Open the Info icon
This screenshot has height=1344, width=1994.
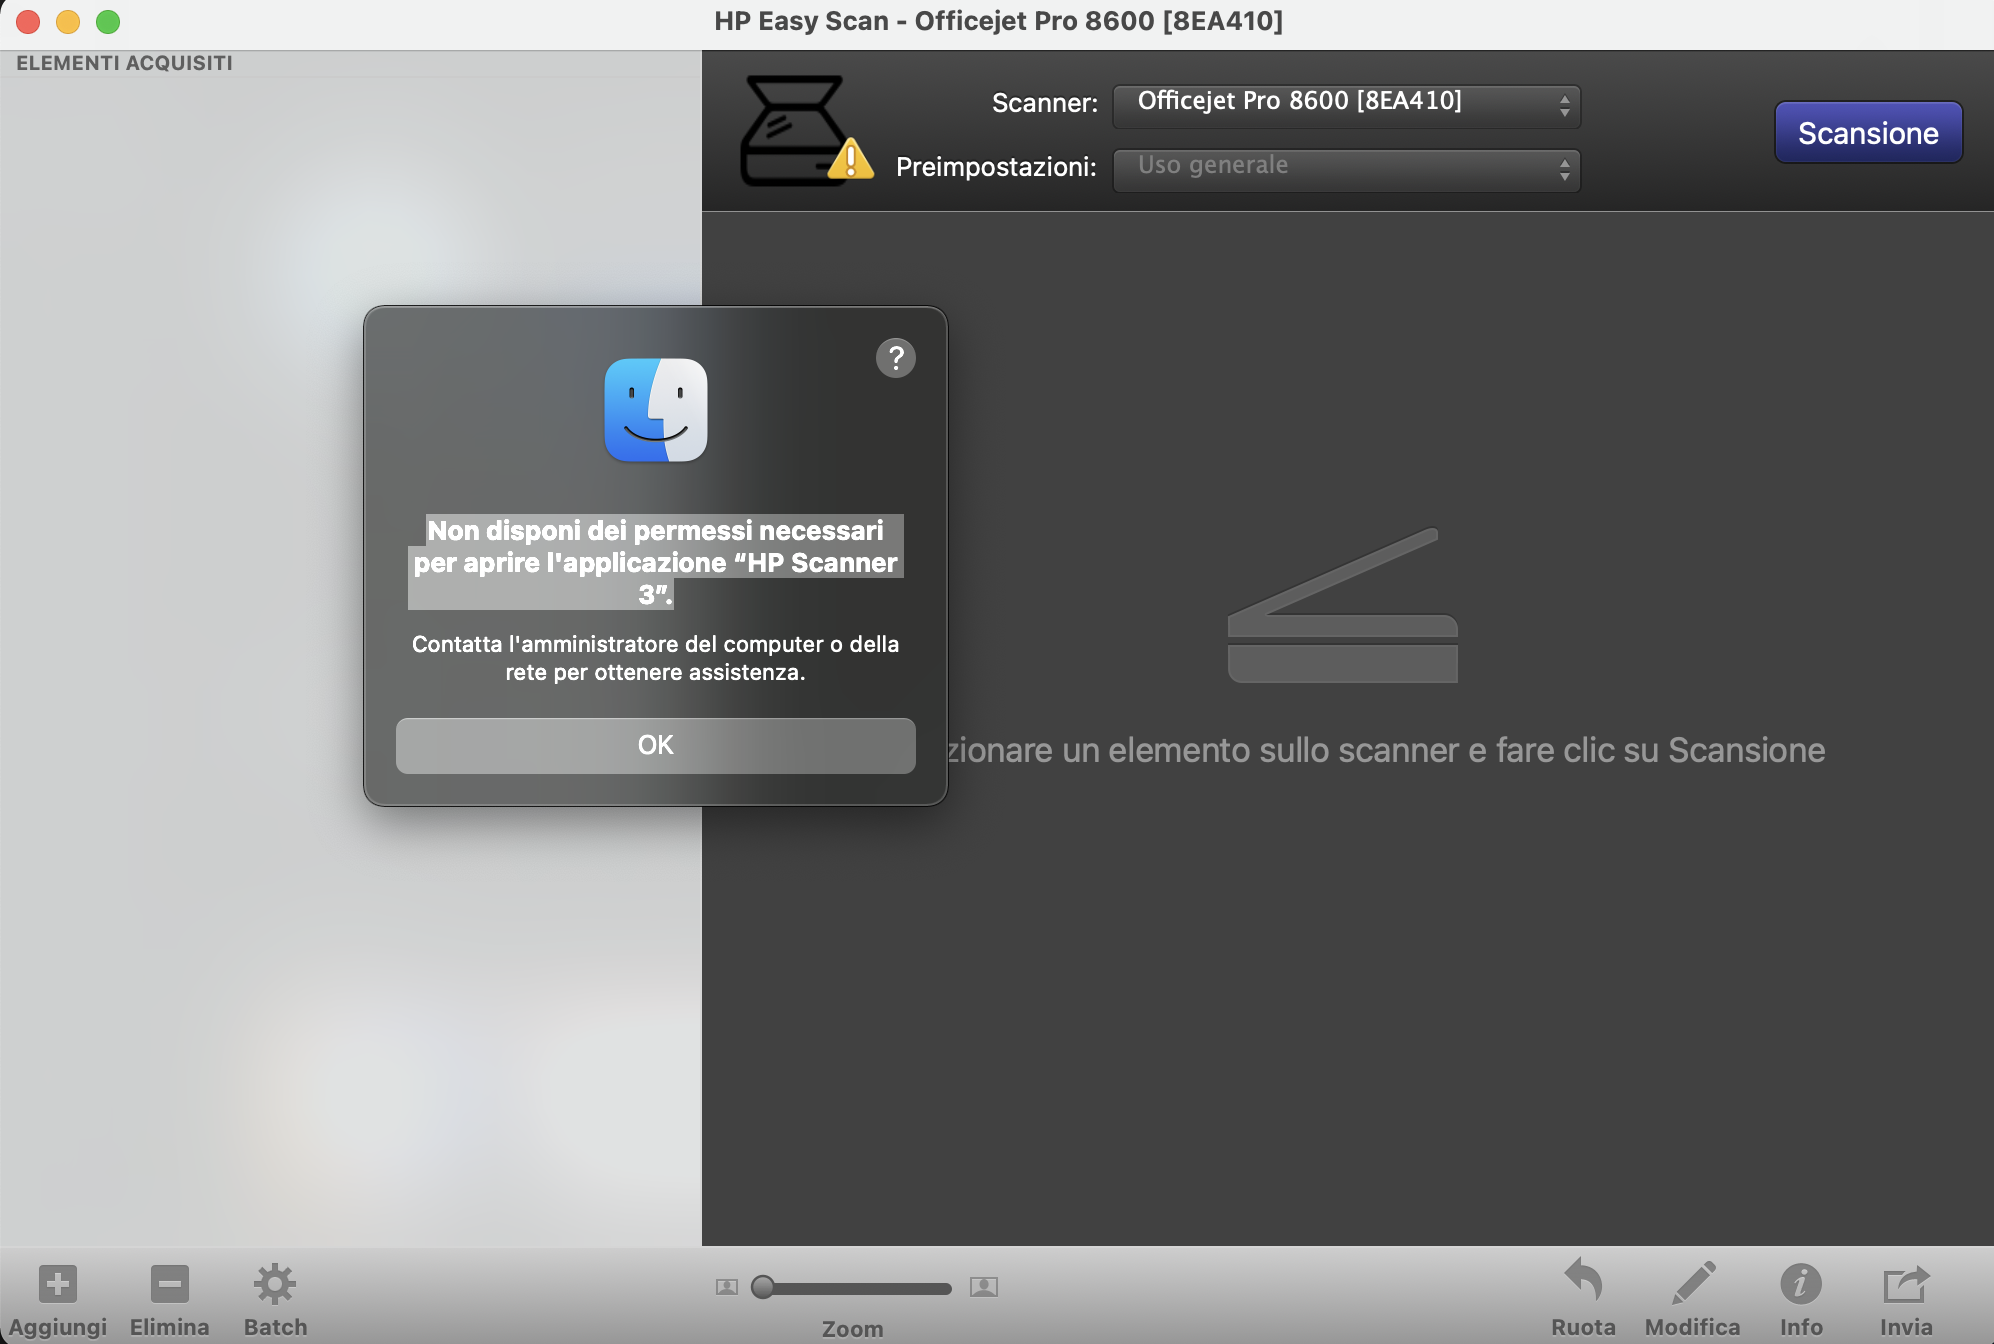1801,1284
